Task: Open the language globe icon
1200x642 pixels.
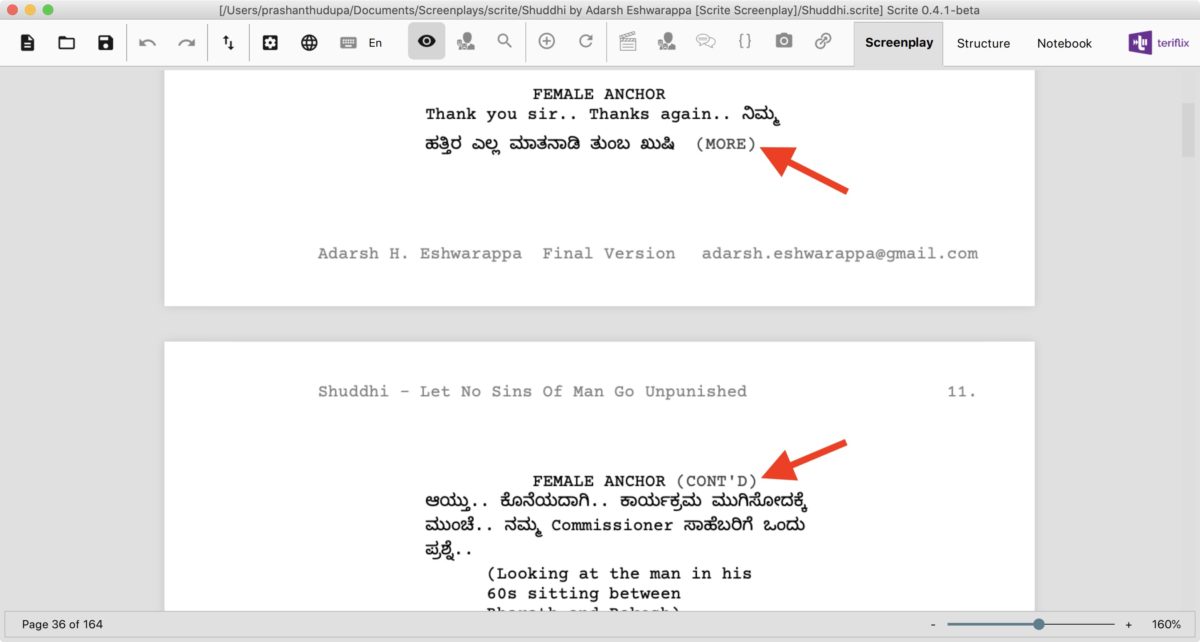Action: pos(310,43)
